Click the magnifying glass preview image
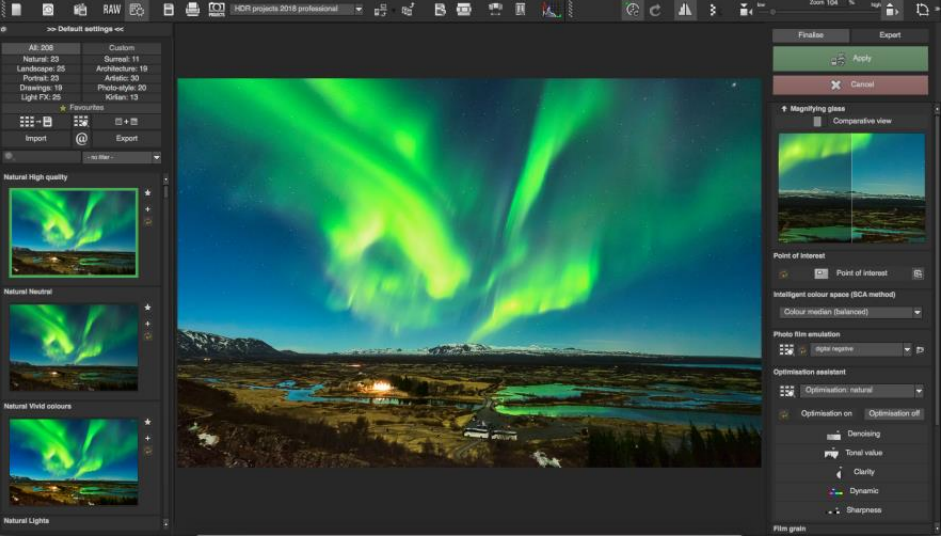The image size is (941, 536). (x=852, y=188)
